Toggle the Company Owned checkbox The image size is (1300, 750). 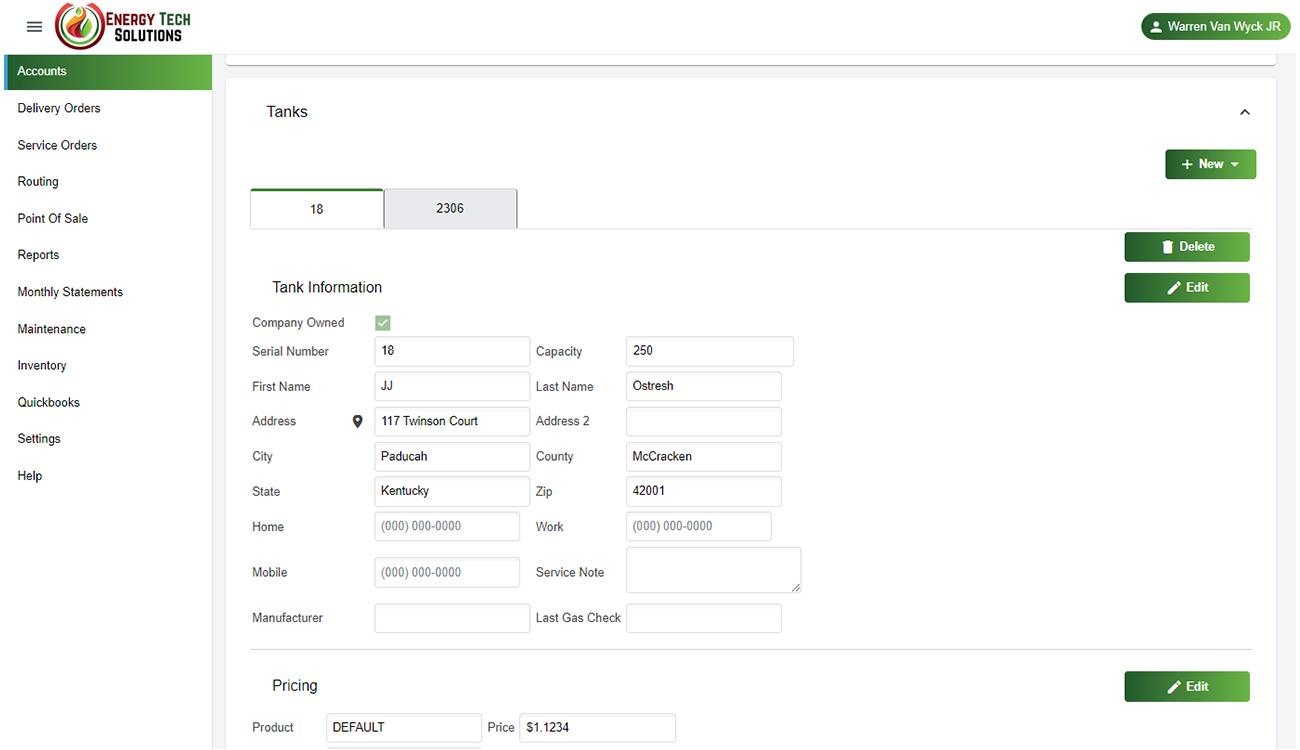click(382, 323)
